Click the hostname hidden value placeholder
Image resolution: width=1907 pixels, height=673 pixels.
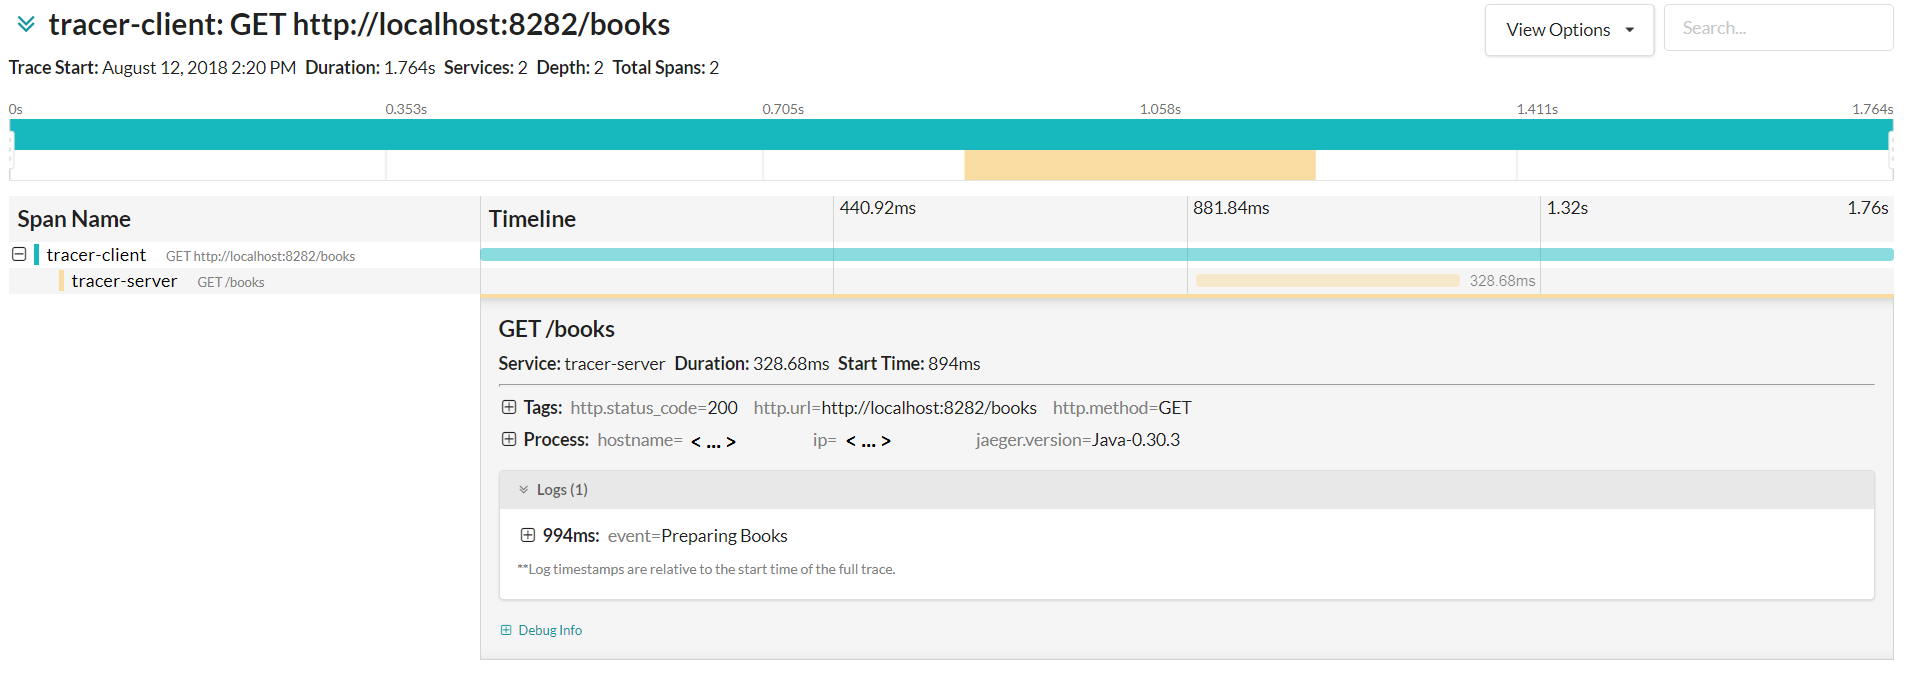click(x=713, y=441)
